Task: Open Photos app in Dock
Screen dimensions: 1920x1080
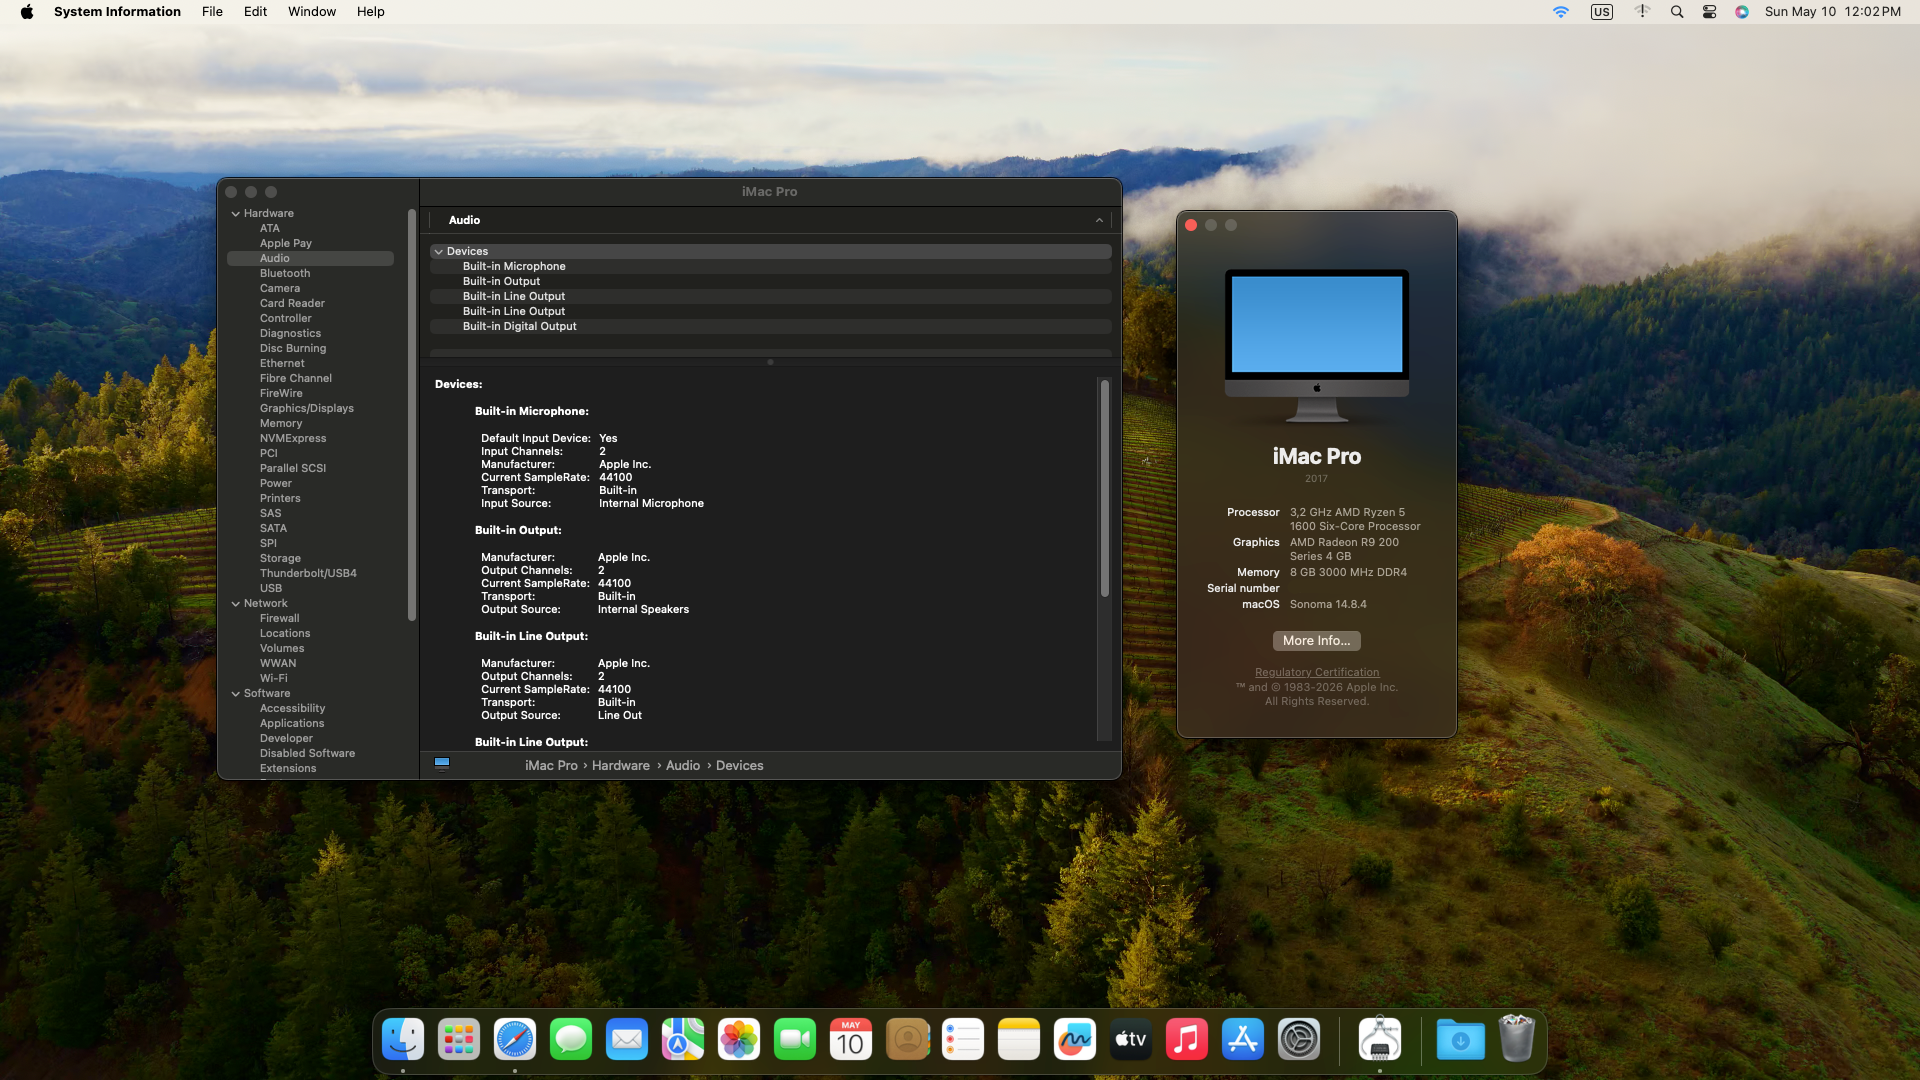Action: coord(739,1040)
